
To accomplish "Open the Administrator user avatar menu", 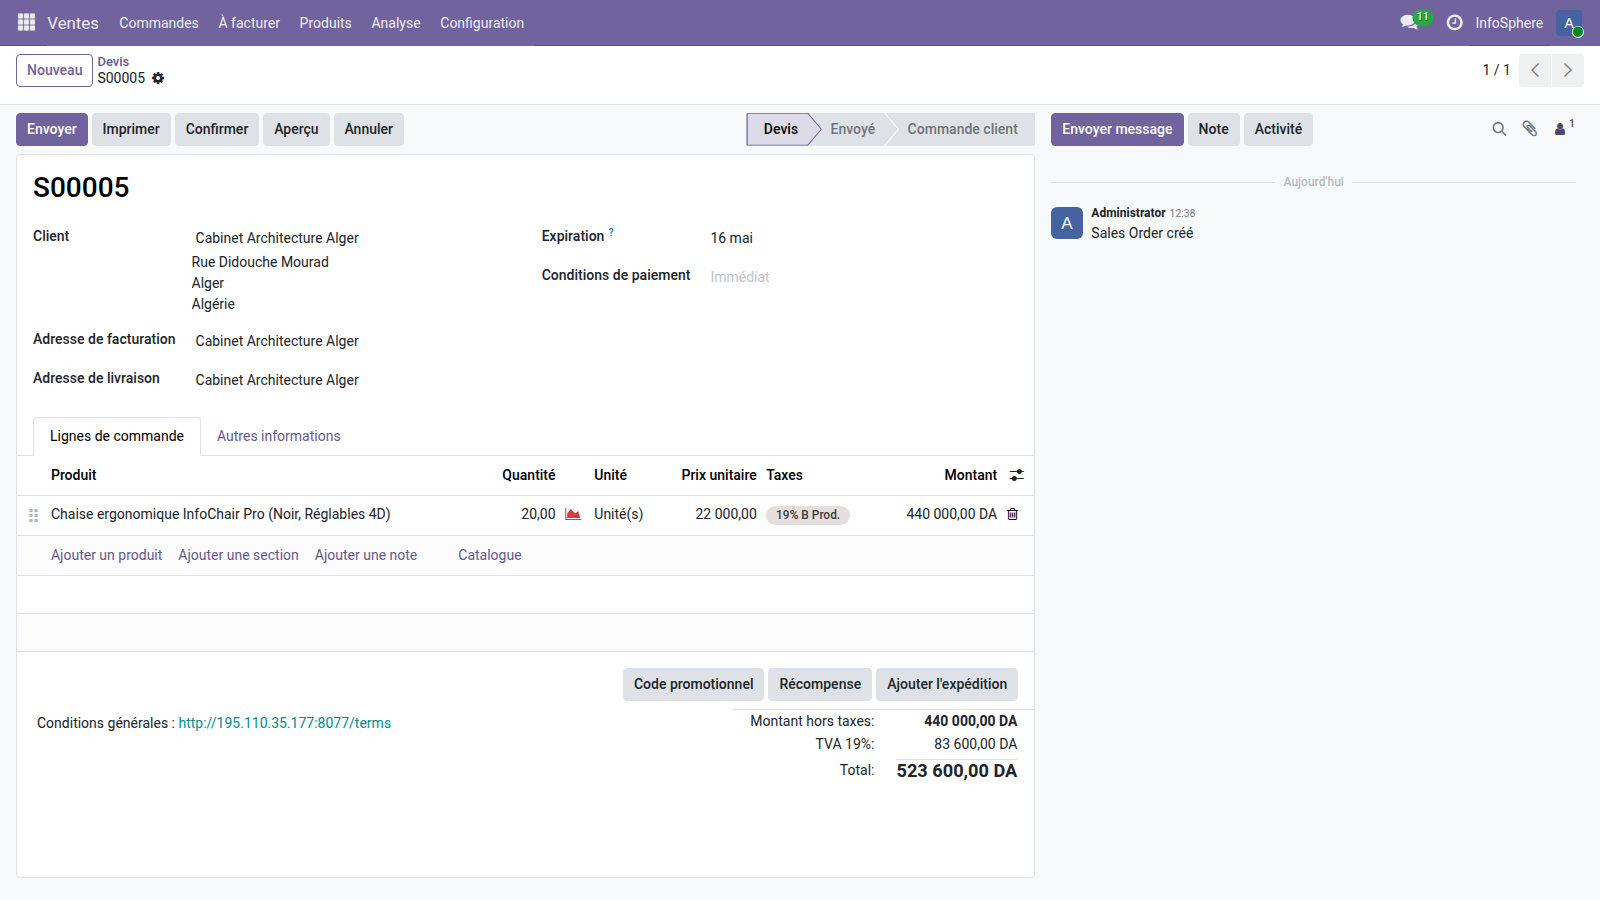I will point(1569,23).
